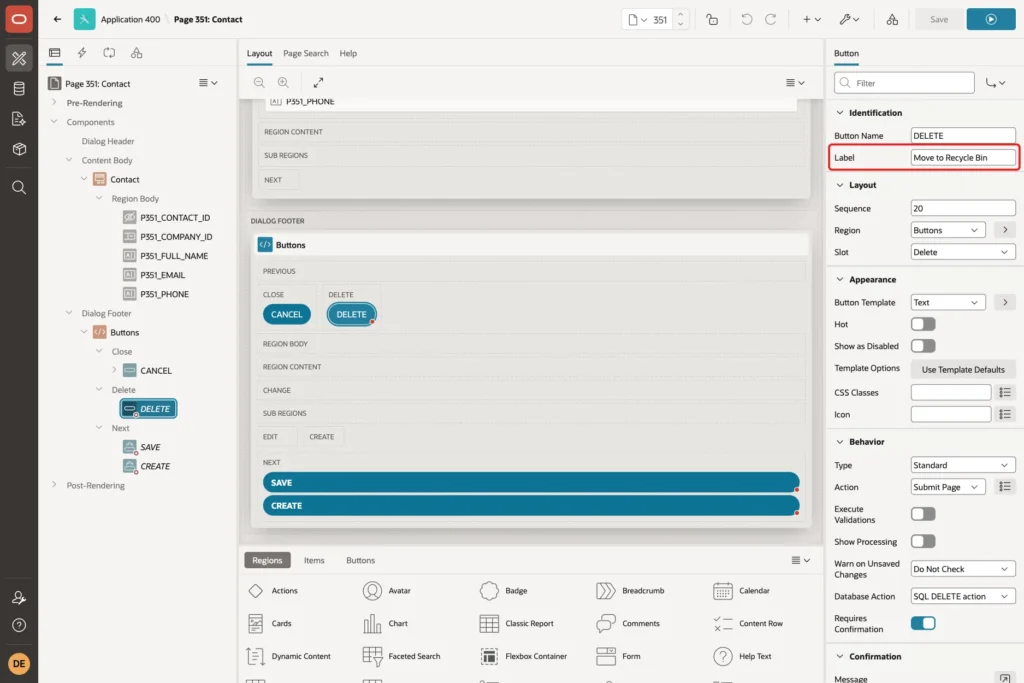Select the Help tab
Image resolution: width=1024 pixels, height=683 pixels.
[348, 54]
